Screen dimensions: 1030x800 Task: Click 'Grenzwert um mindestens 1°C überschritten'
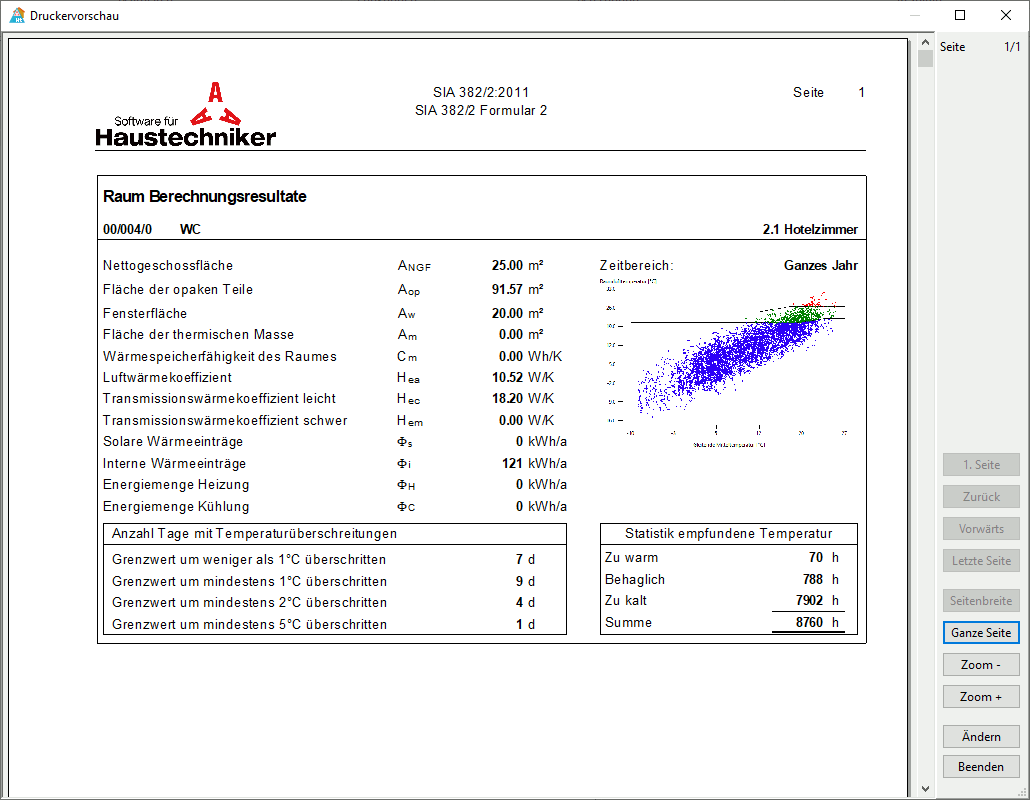point(250,581)
